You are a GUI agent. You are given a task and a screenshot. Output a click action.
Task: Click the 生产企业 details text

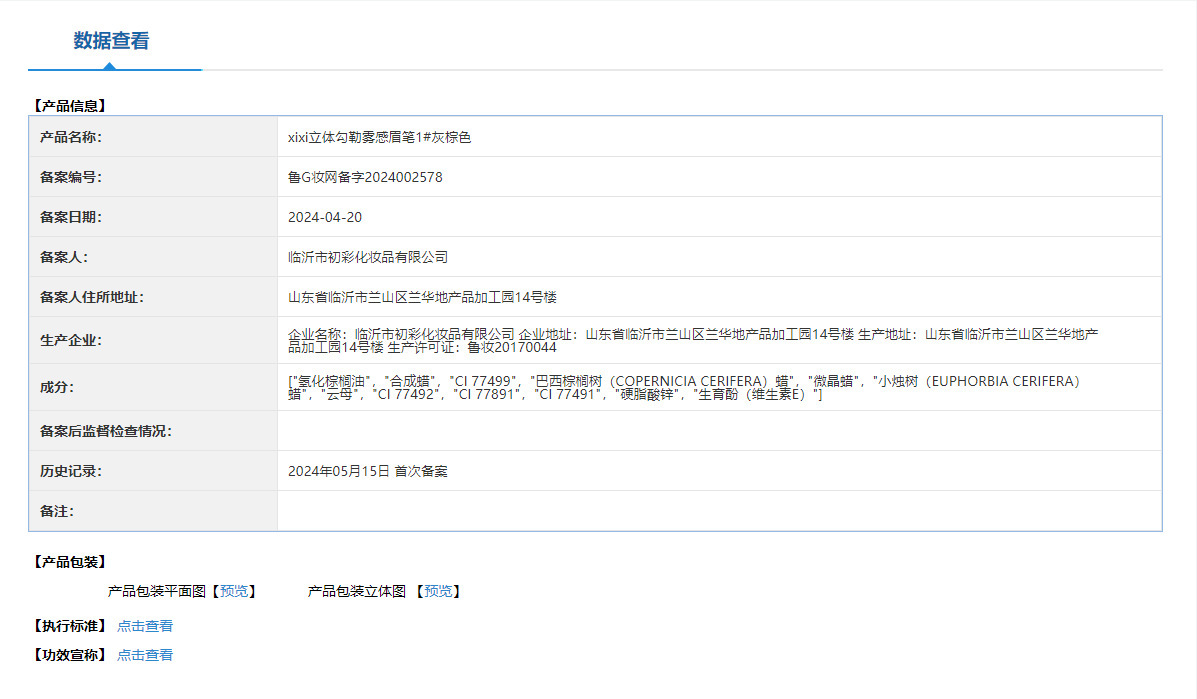pyautogui.click(x=693, y=340)
